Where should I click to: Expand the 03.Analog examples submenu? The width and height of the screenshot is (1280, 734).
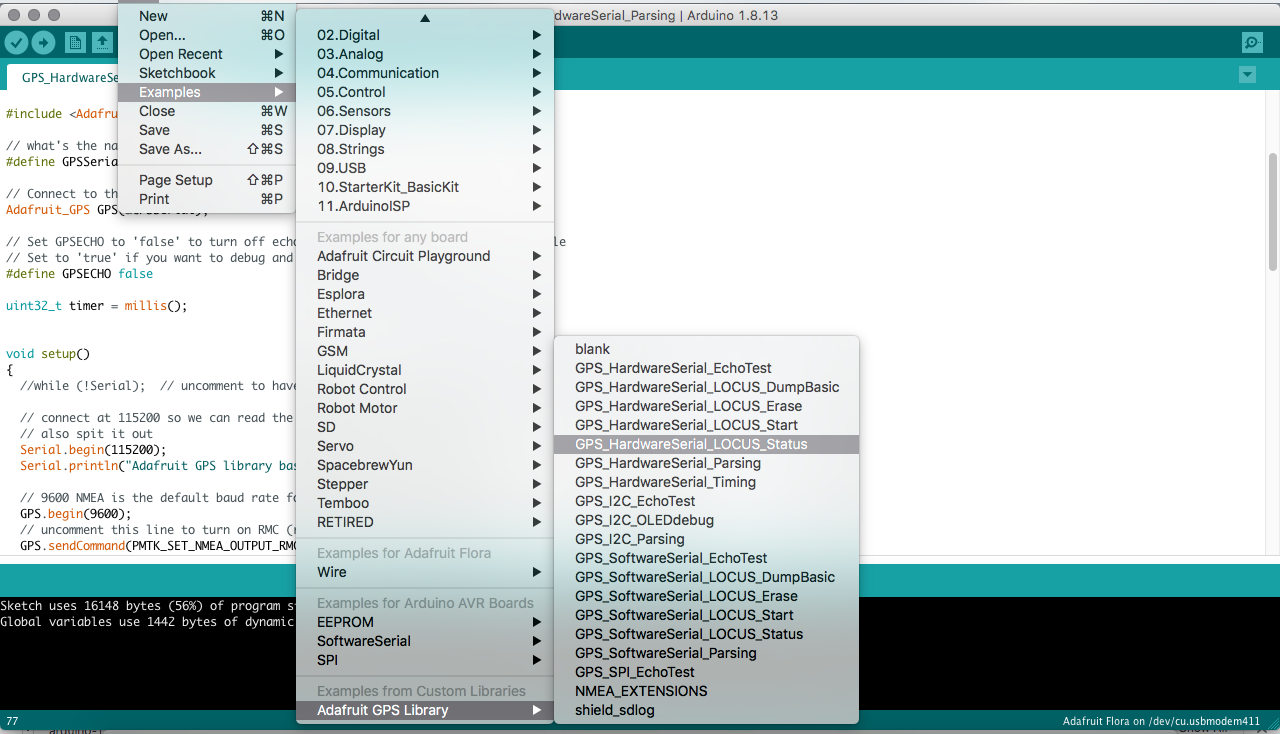pyautogui.click(x=425, y=54)
